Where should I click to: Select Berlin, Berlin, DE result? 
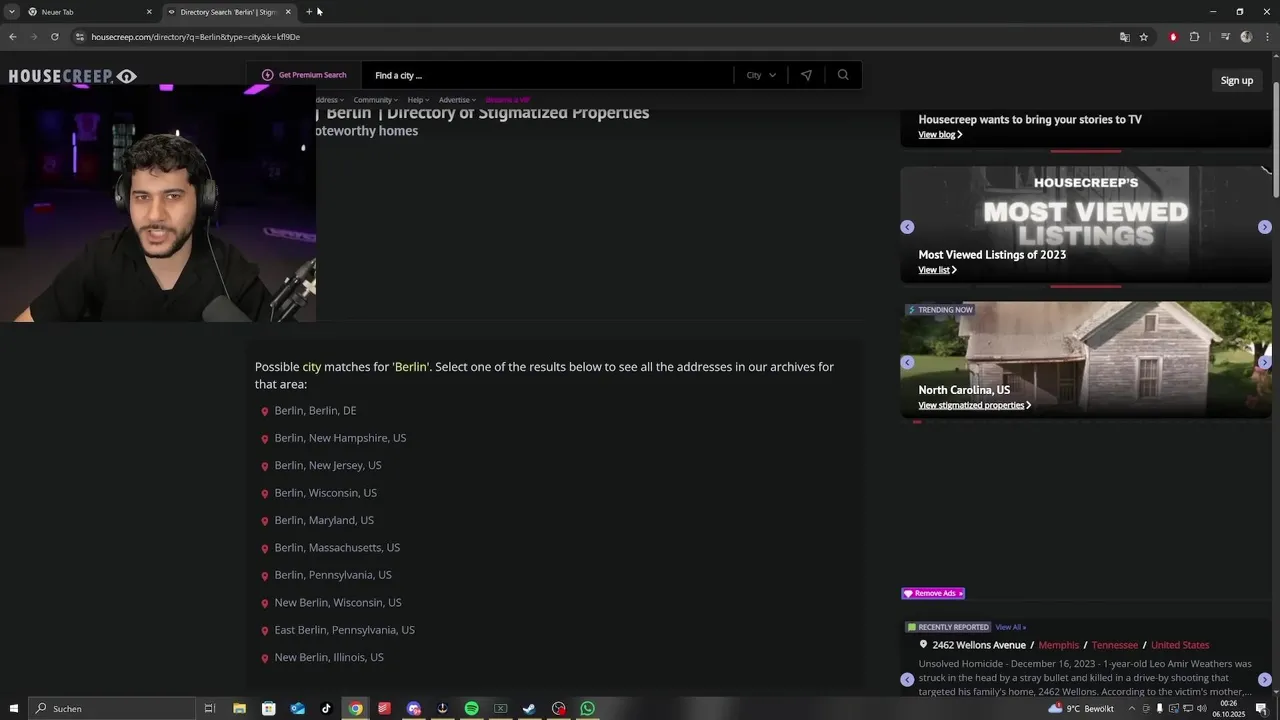click(315, 411)
